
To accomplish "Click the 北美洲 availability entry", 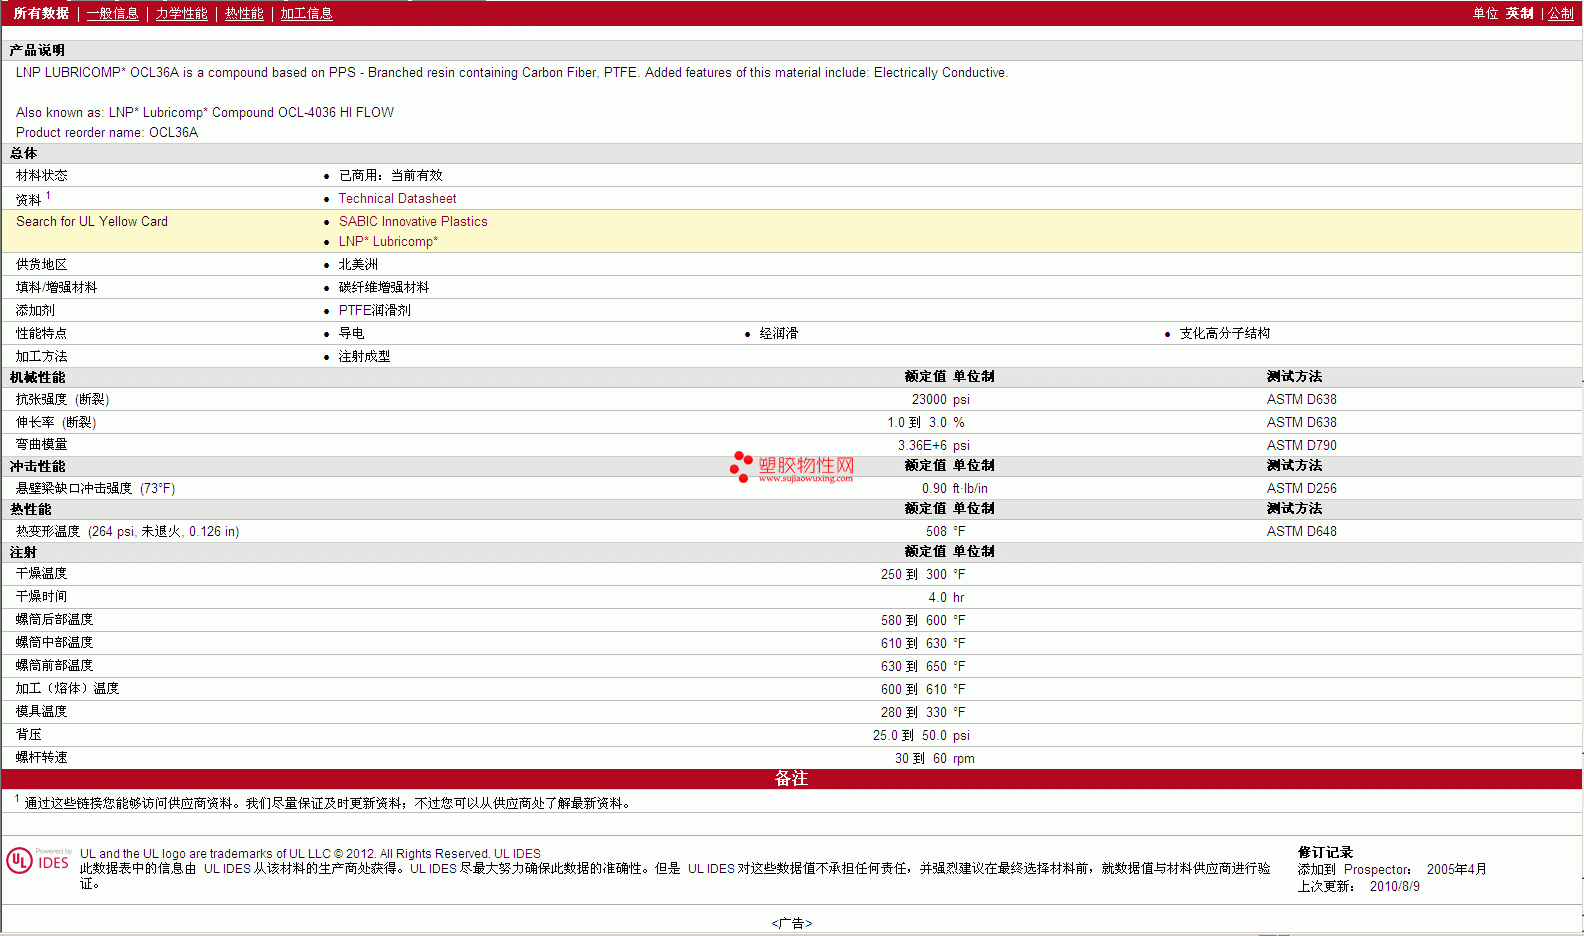I will [358, 265].
